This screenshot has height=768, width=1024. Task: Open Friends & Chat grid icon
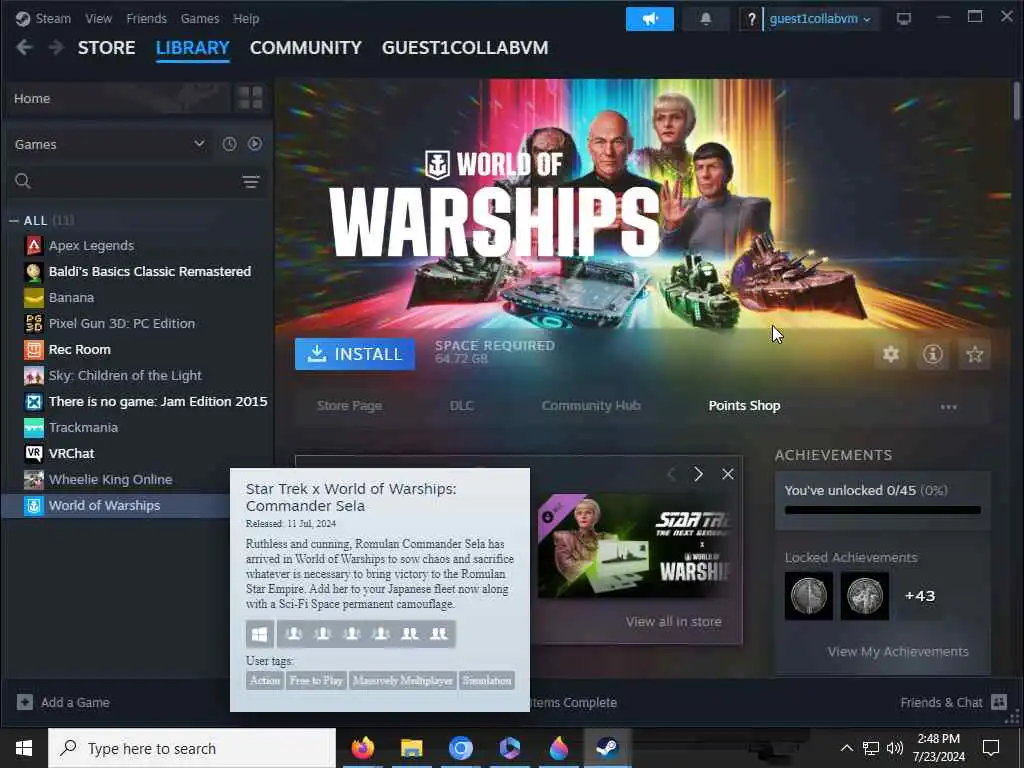(999, 702)
